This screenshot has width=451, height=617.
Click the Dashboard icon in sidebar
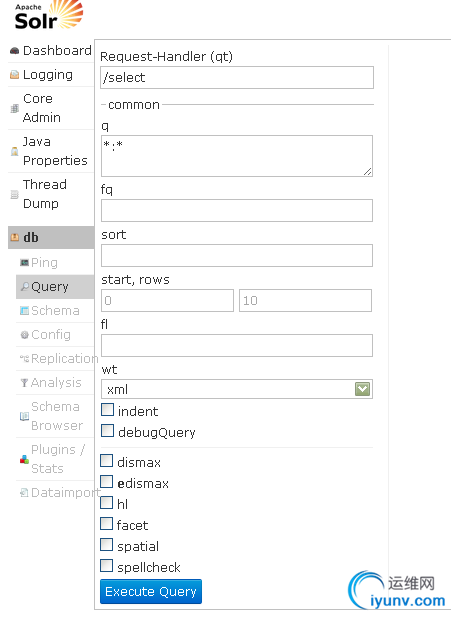[15, 51]
